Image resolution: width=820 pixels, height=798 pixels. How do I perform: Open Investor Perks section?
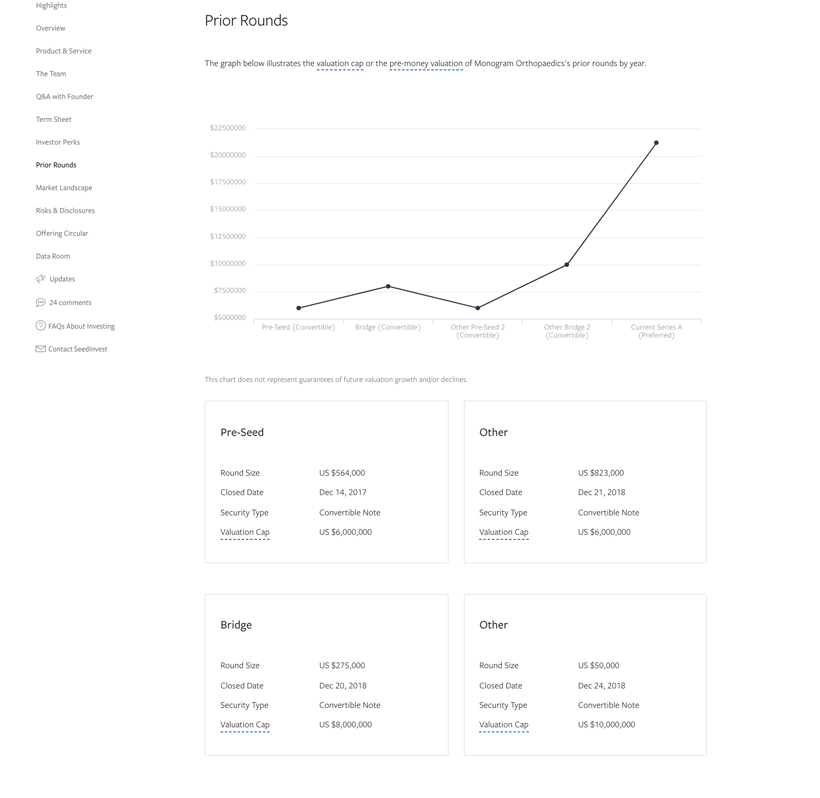(x=58, y=142)
